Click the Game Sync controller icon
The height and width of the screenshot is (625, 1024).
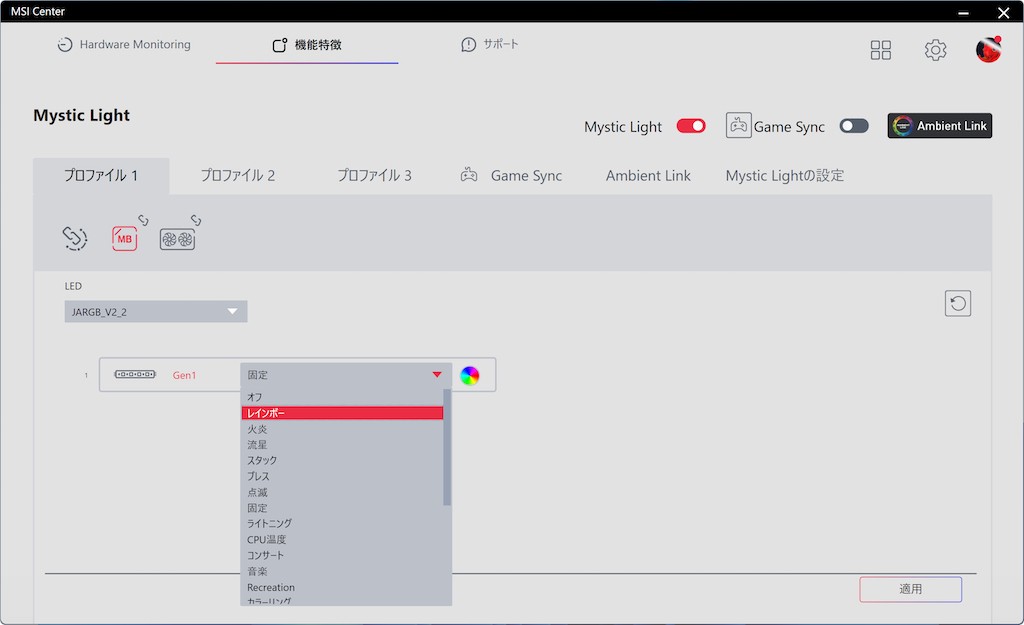pos(738,126)
